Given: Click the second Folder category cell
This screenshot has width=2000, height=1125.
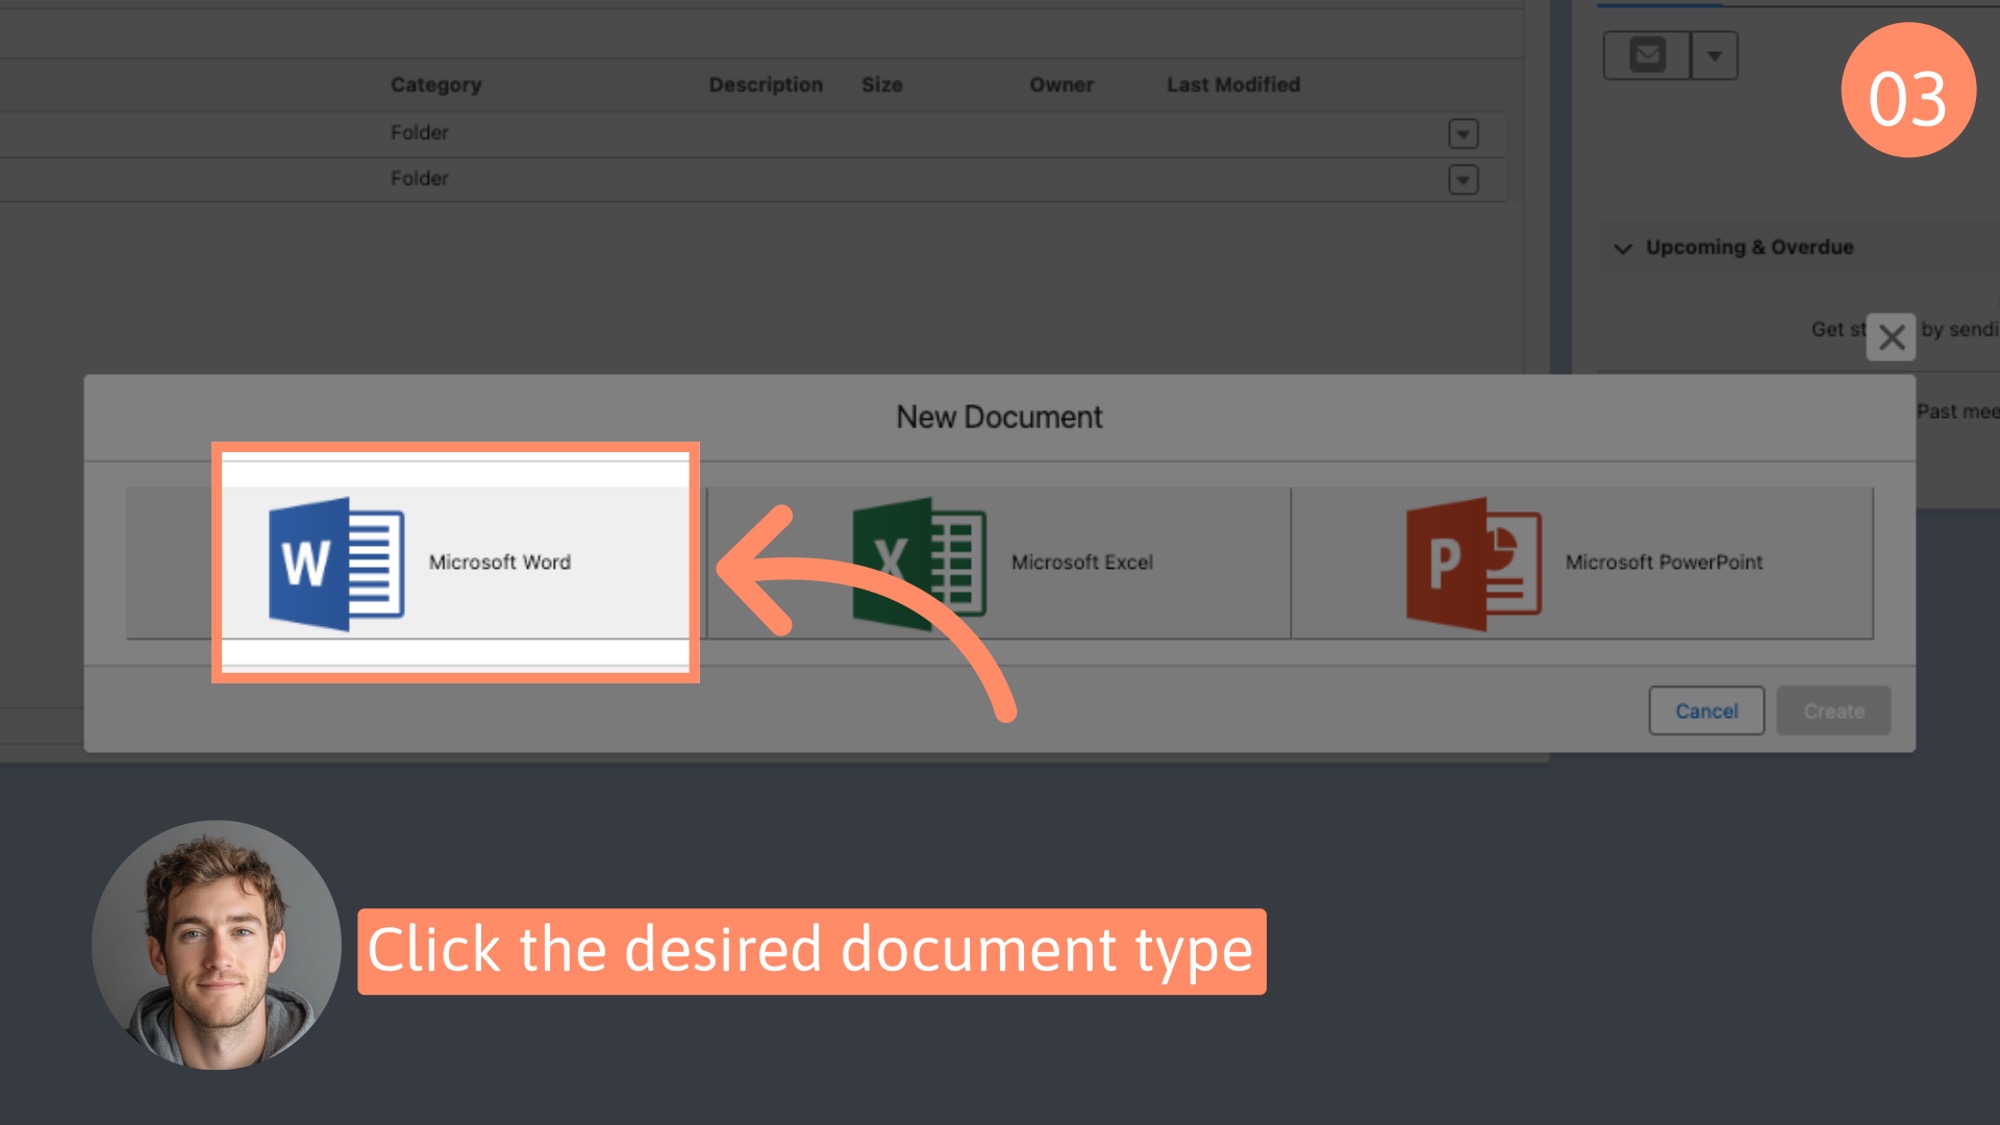Looking at the screenshot, I should pyautogui.click(x=419, y=178).
